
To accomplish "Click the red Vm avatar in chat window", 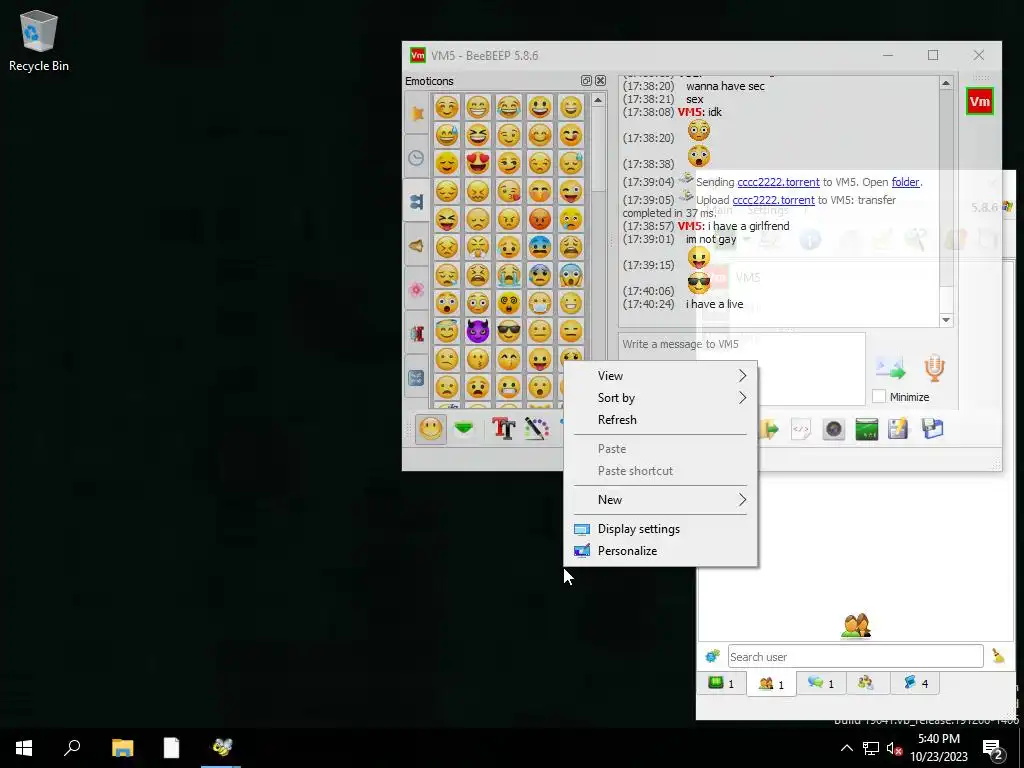I will tap(980, 101).
